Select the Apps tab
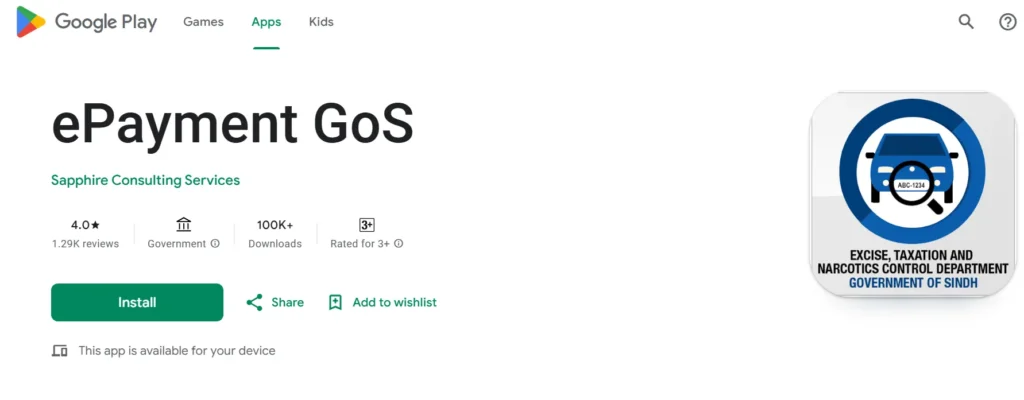Screen dimensions: 1024x400 pyautogui.click(x=265, y=22)
